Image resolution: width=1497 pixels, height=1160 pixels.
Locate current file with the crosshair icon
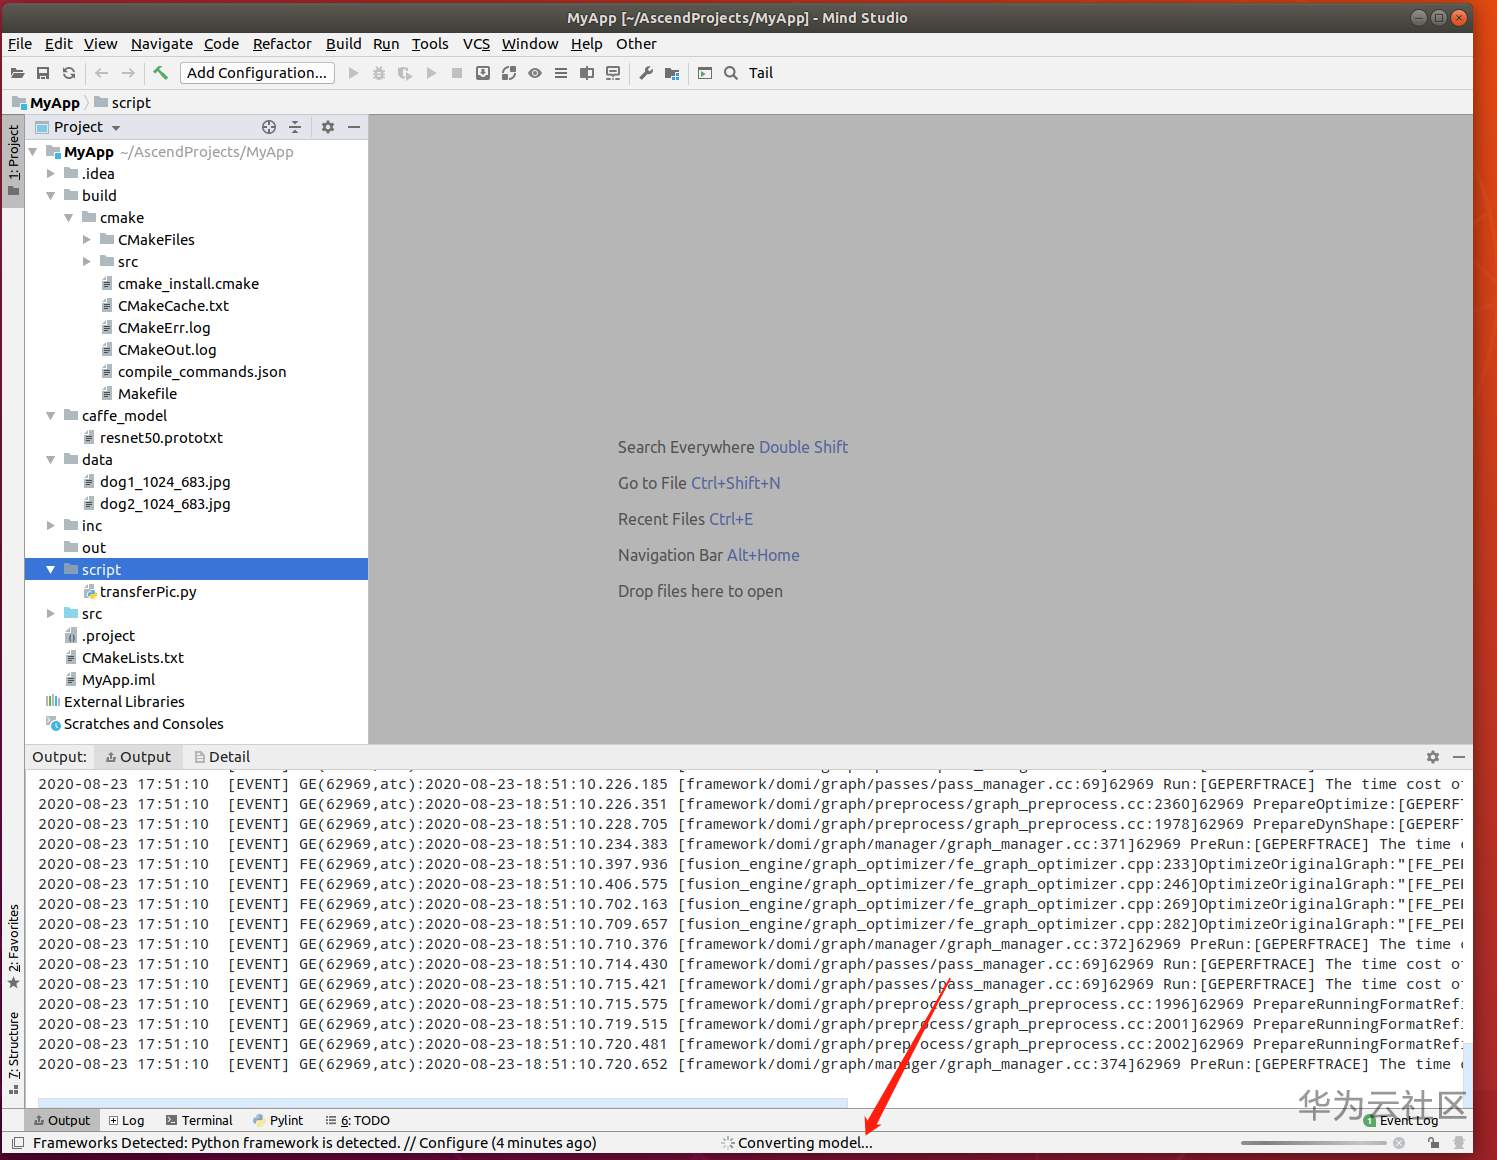(269, 127)
